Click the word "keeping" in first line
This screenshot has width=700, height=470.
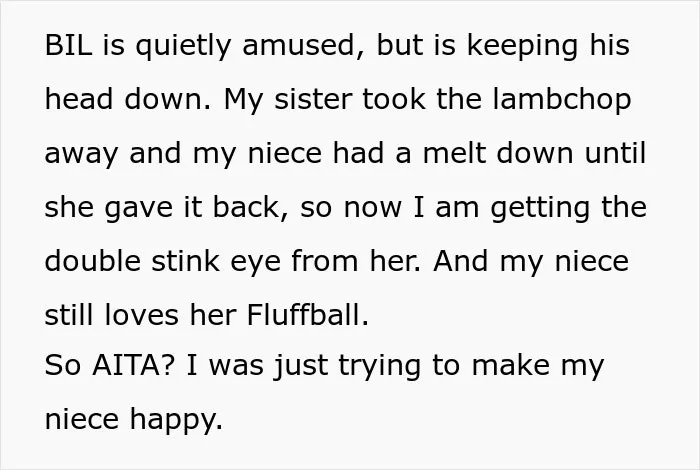522,46
